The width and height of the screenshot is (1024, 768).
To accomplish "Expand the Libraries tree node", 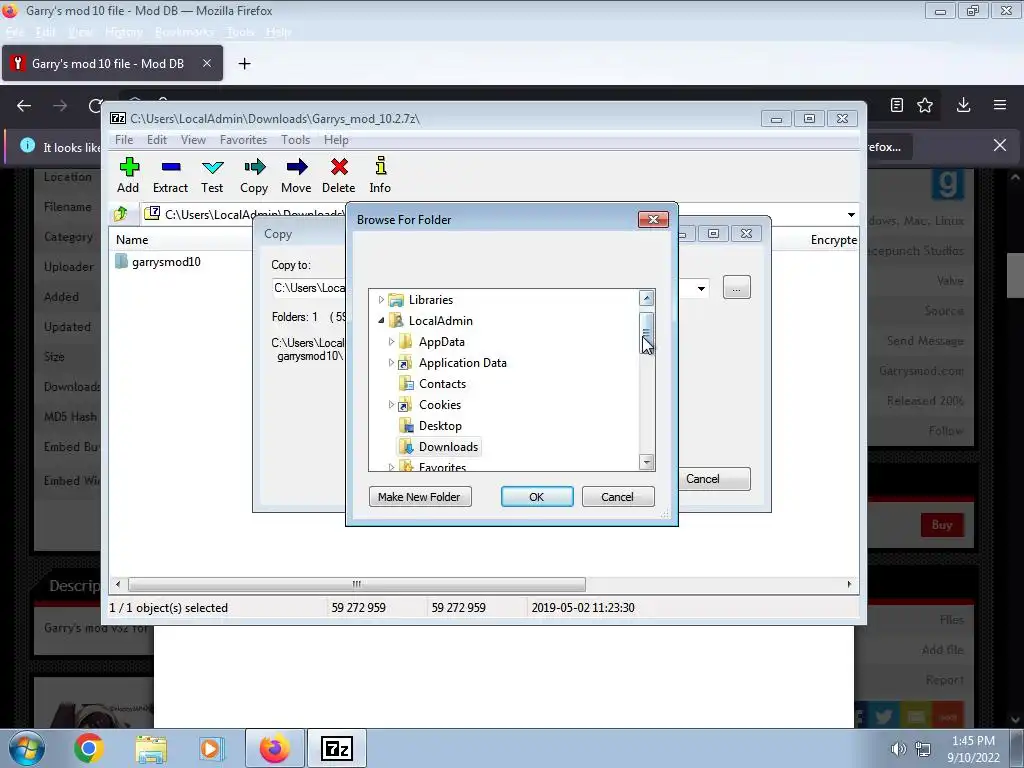I will pyautogui.click(x=381, y=300).
